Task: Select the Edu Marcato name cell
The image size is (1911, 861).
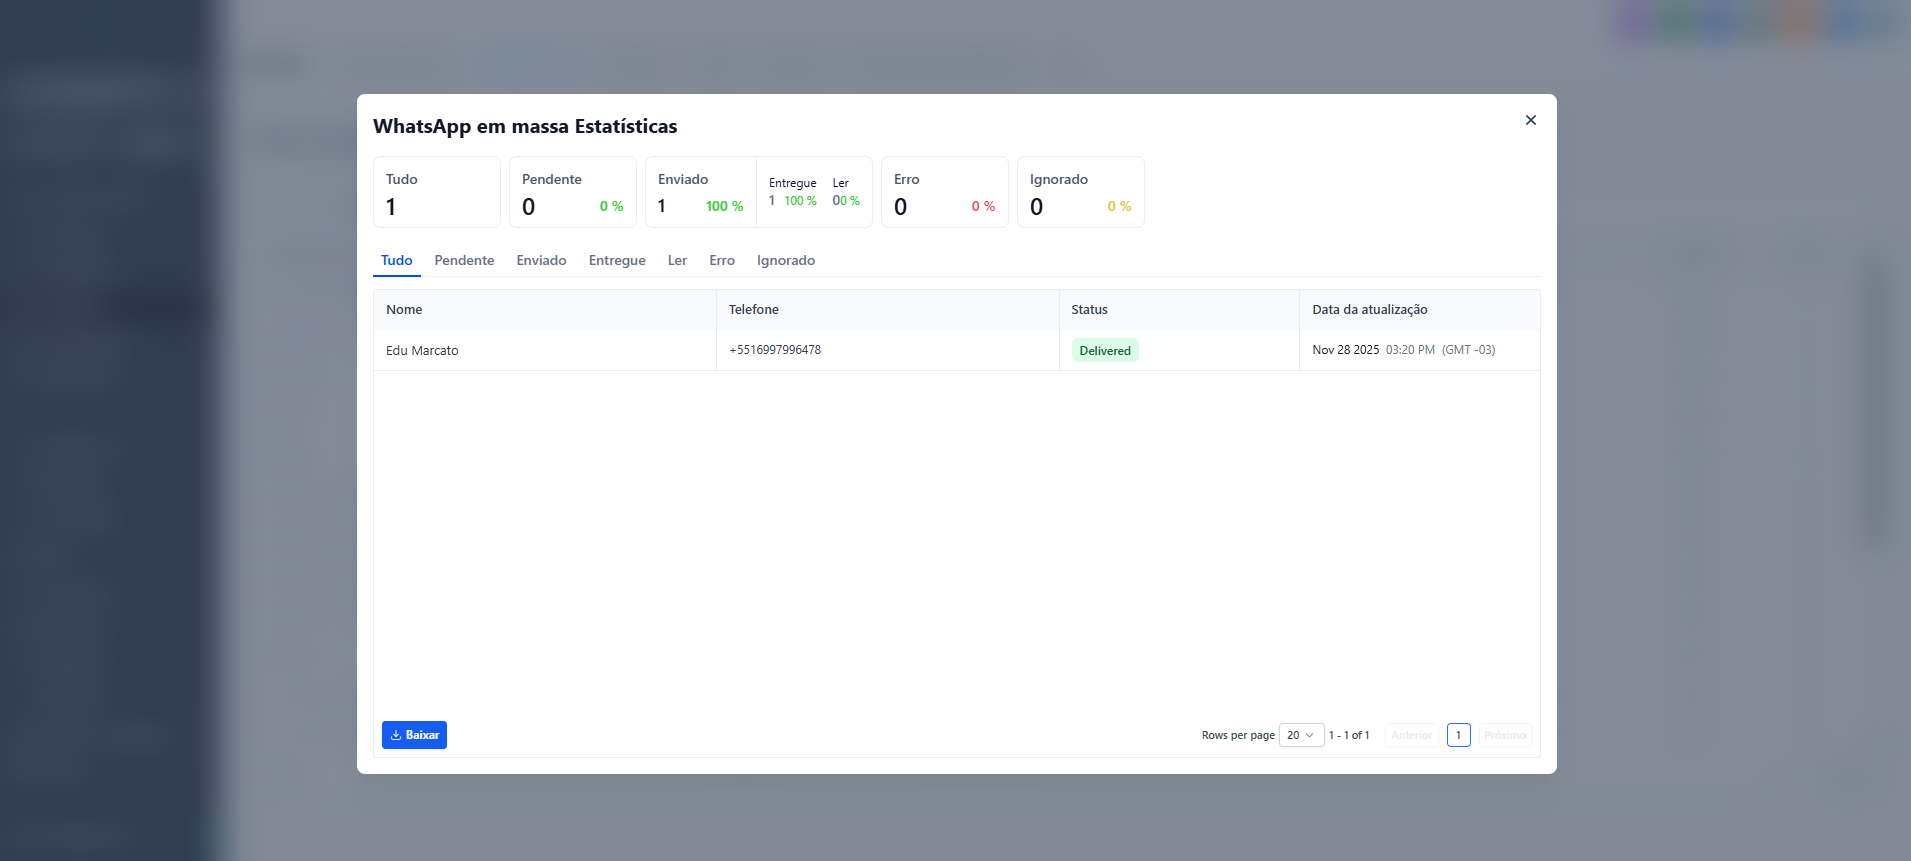Action: (545, 350)
